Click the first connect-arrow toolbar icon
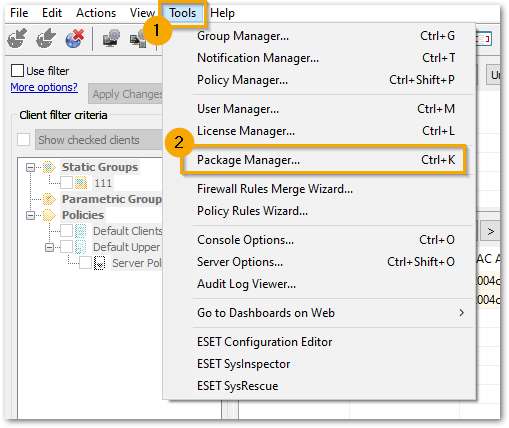The height and width of the screenshot is (428, 509). pos(17,38)
